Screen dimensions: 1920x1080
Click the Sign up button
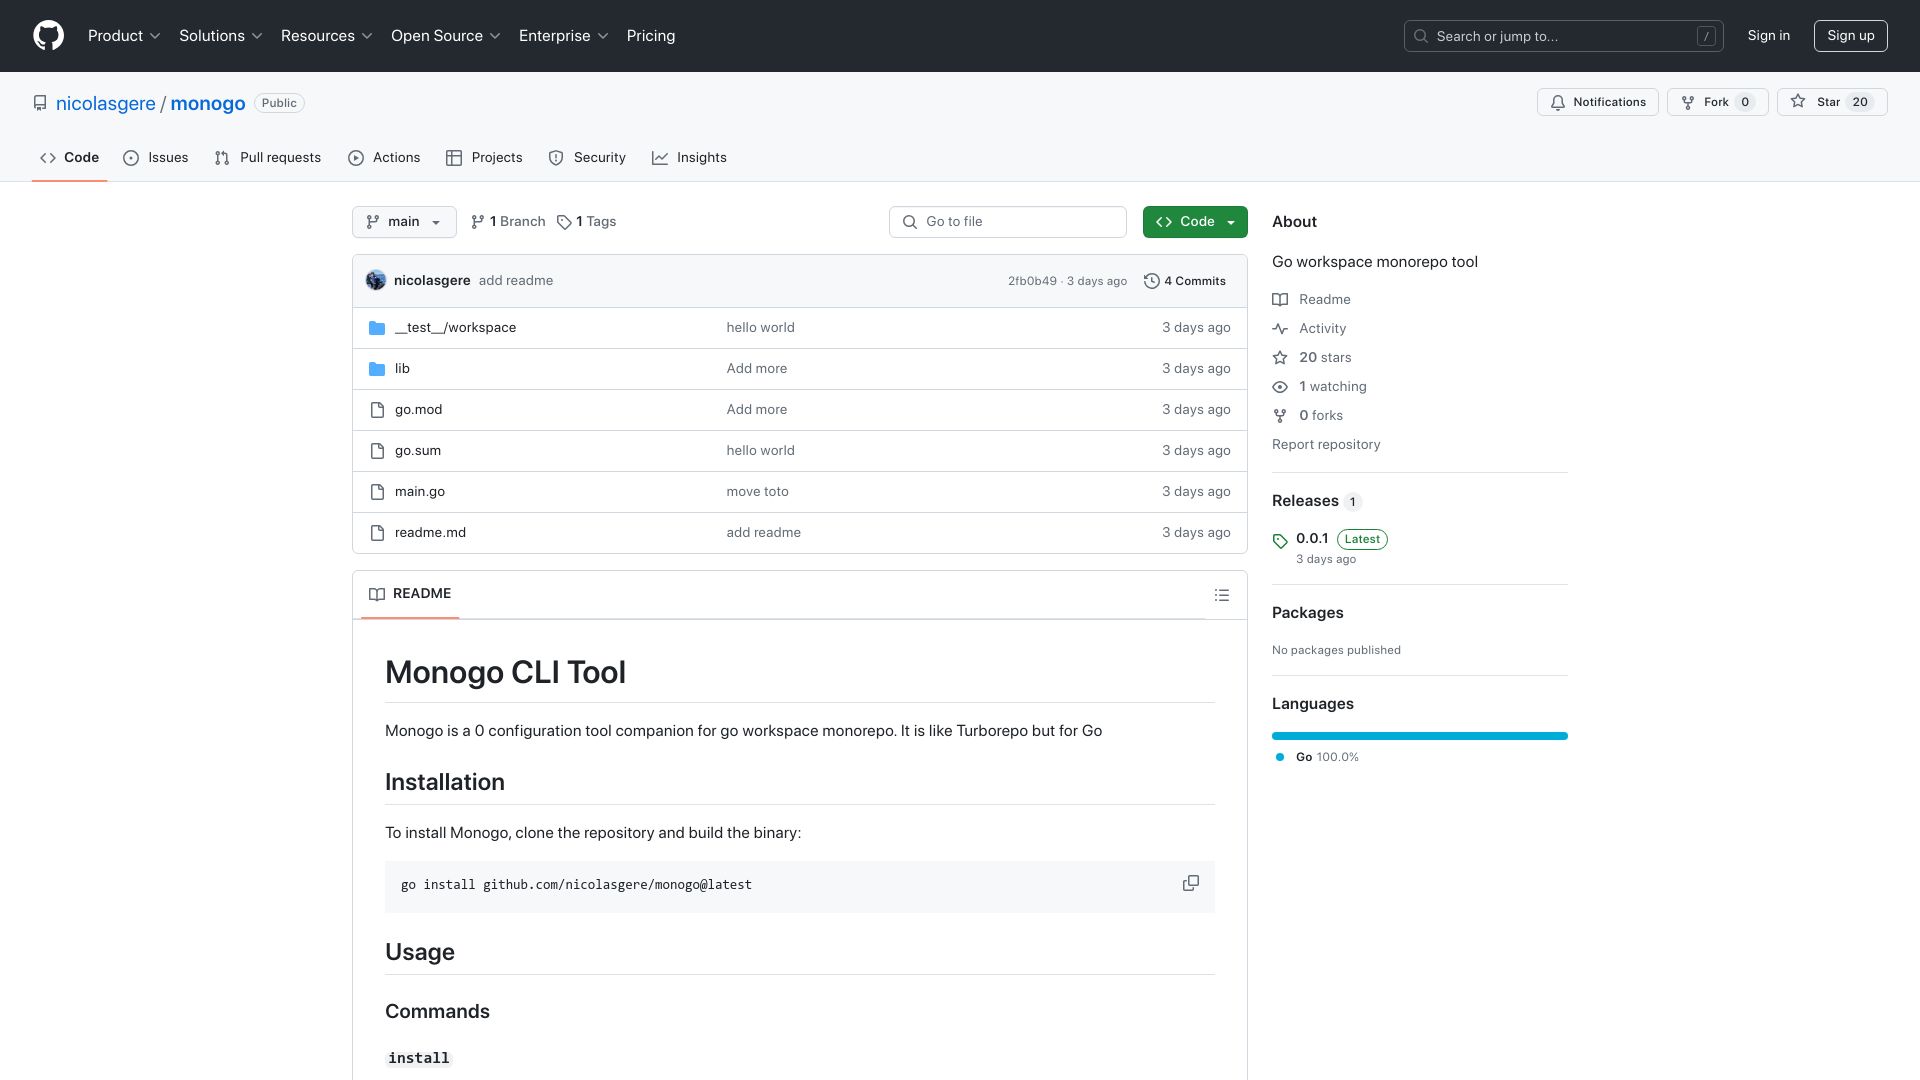pyautogui.click(x=1850, y=36)
